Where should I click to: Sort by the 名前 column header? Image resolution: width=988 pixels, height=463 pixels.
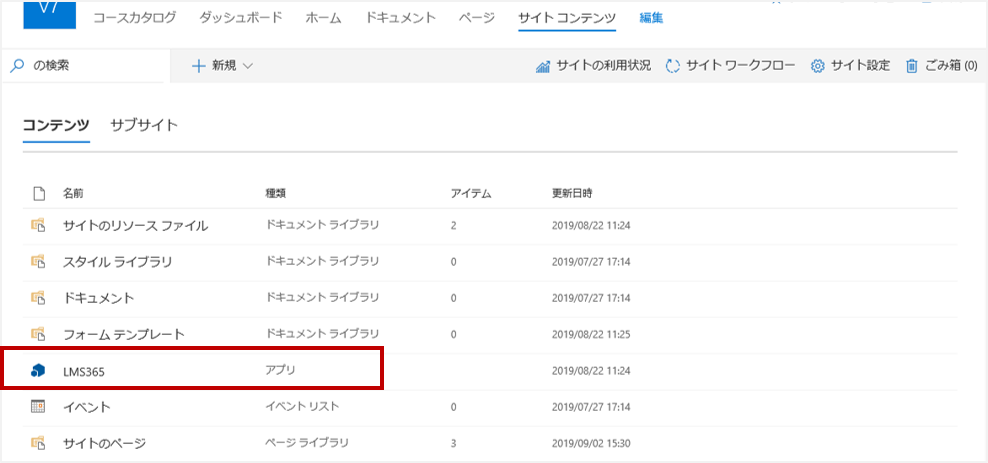click(x=74, y=192)
